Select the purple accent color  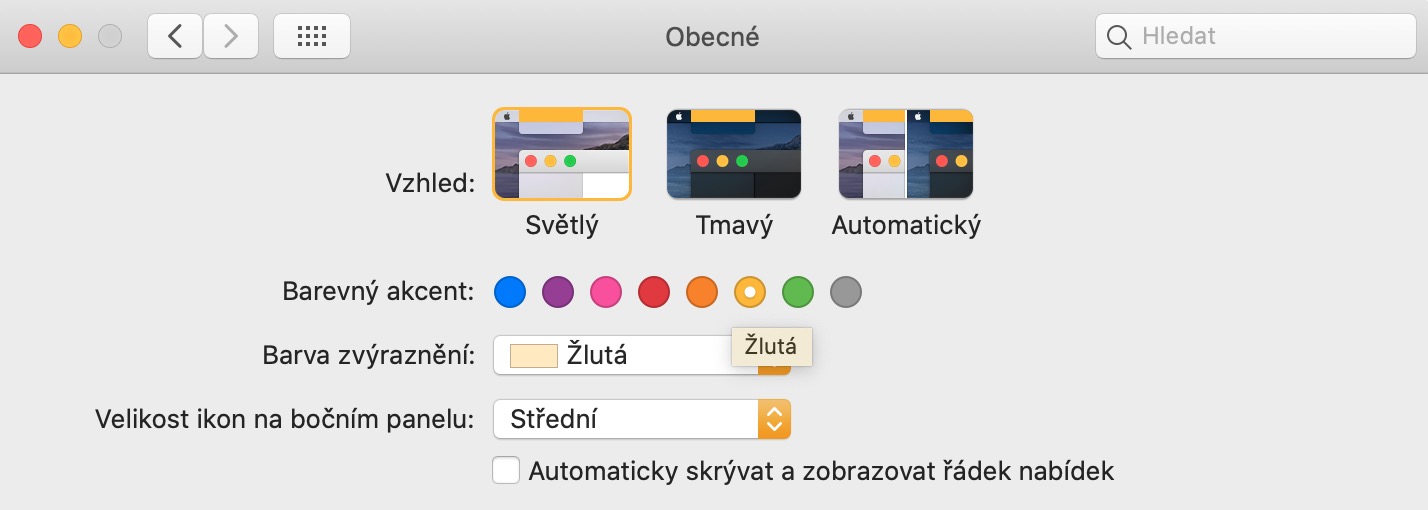[558, 293]
